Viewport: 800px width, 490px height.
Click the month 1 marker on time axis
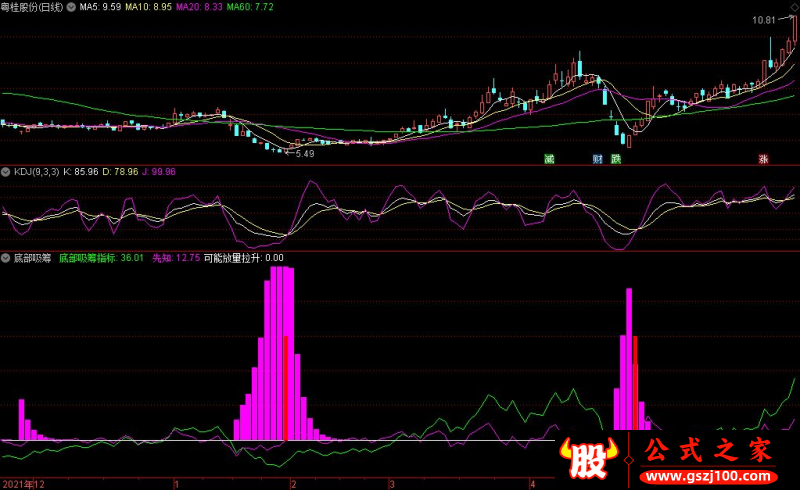(176, 484)
